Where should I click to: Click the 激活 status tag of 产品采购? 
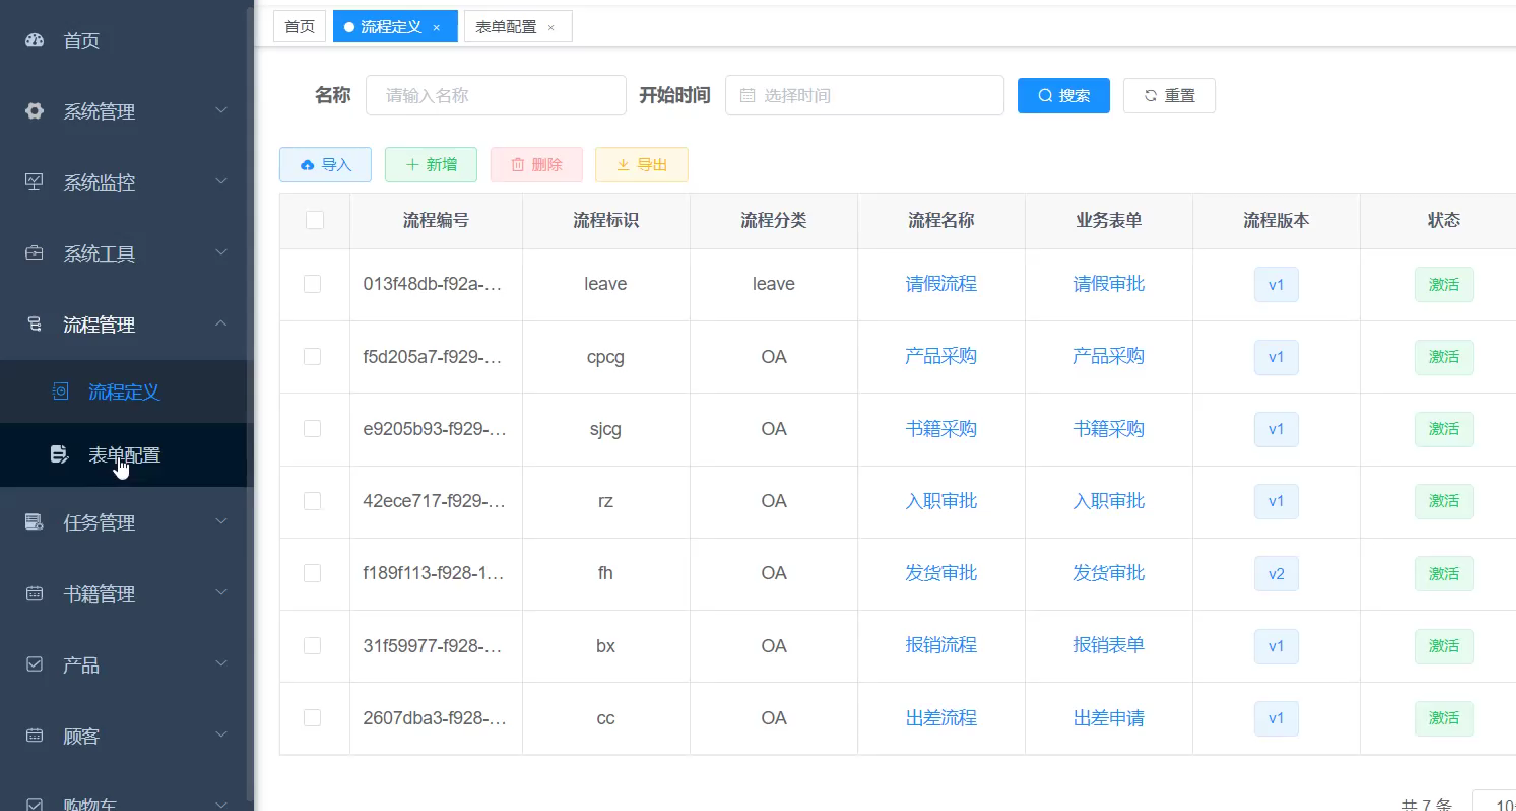1444,357
